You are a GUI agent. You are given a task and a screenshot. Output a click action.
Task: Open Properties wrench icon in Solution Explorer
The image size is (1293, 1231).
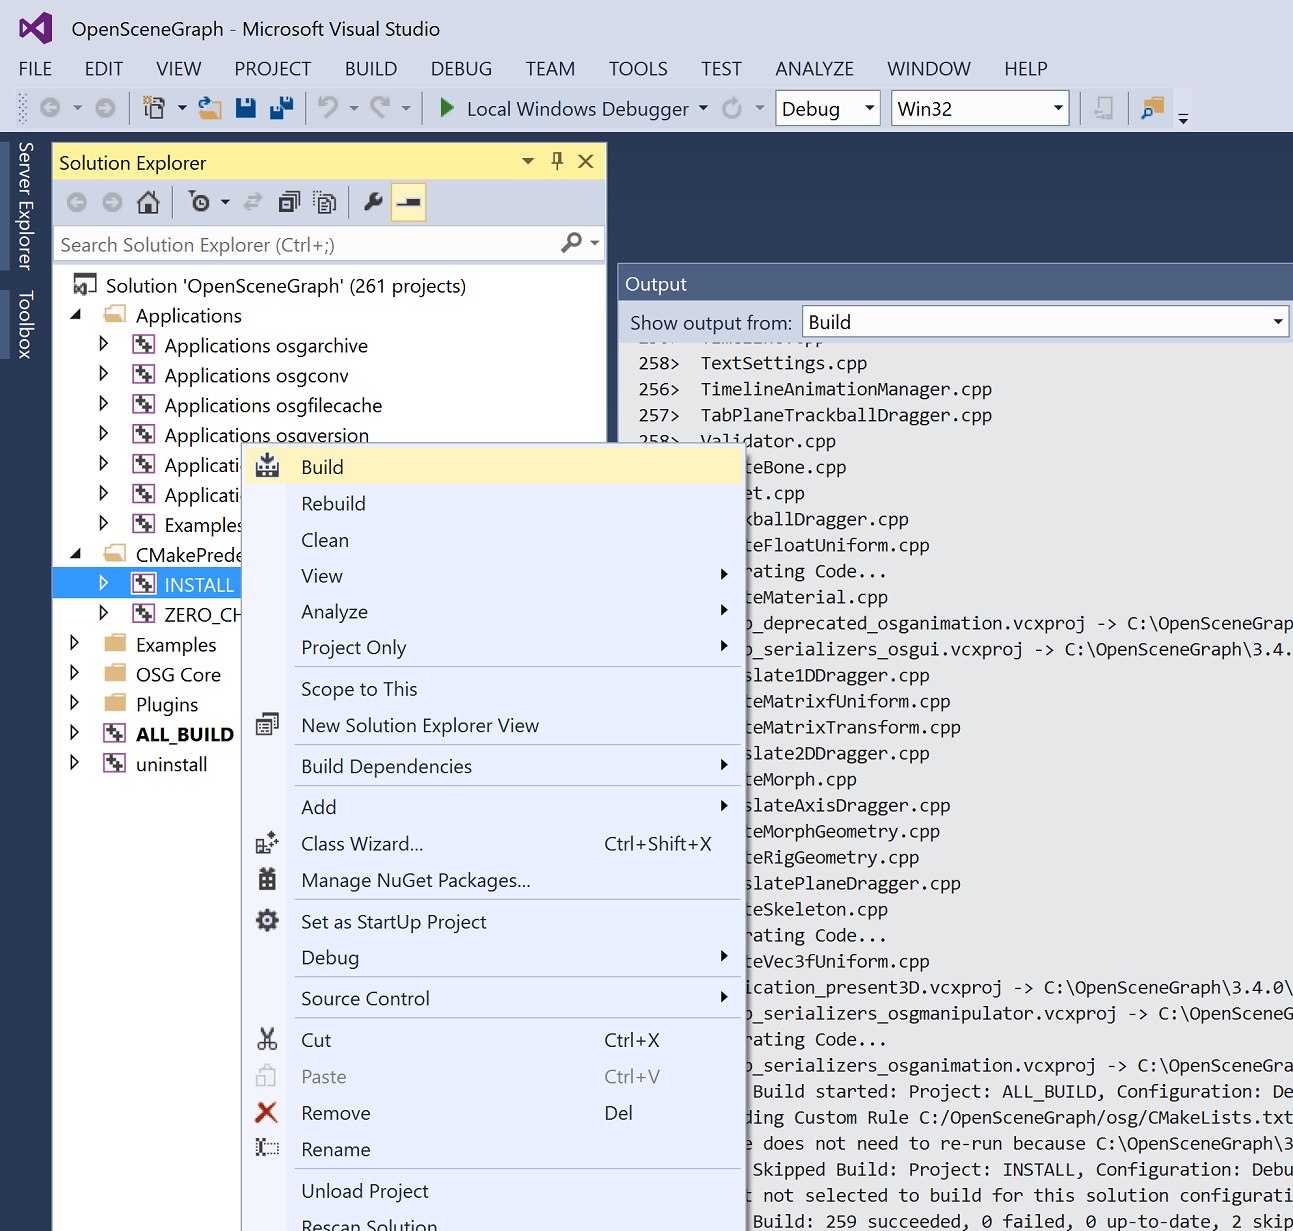373,202
